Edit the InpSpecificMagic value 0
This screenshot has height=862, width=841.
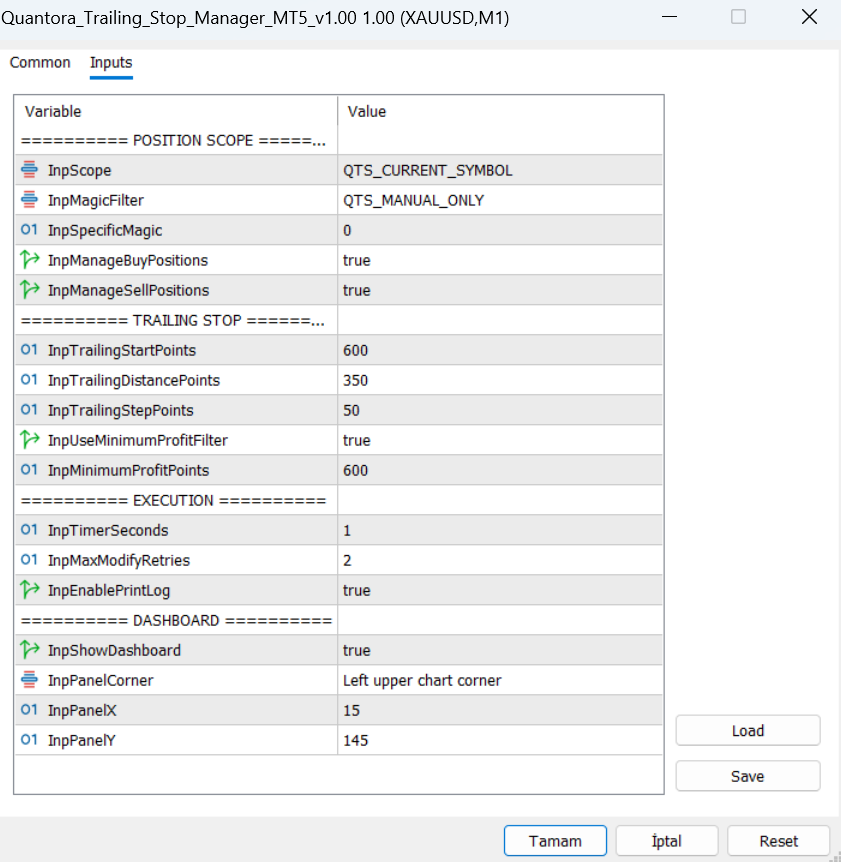pos(500,230)
